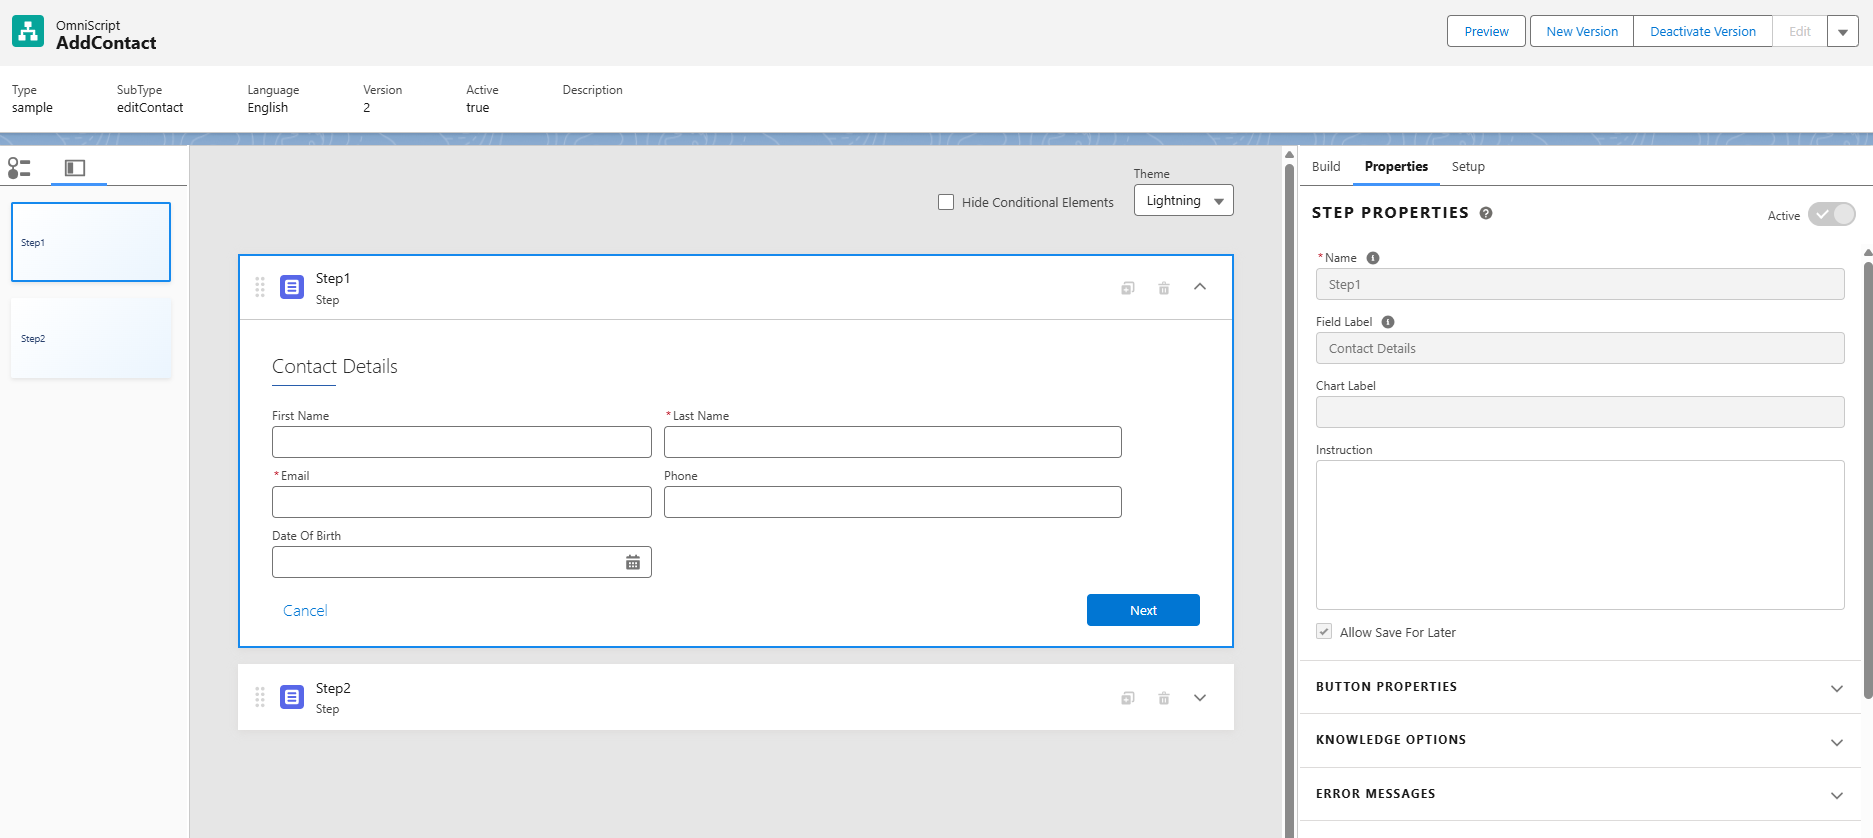Viewport: 1873px width, 838px height.
Task: Open the Setup tab
Action: [x=1468, y=167]
